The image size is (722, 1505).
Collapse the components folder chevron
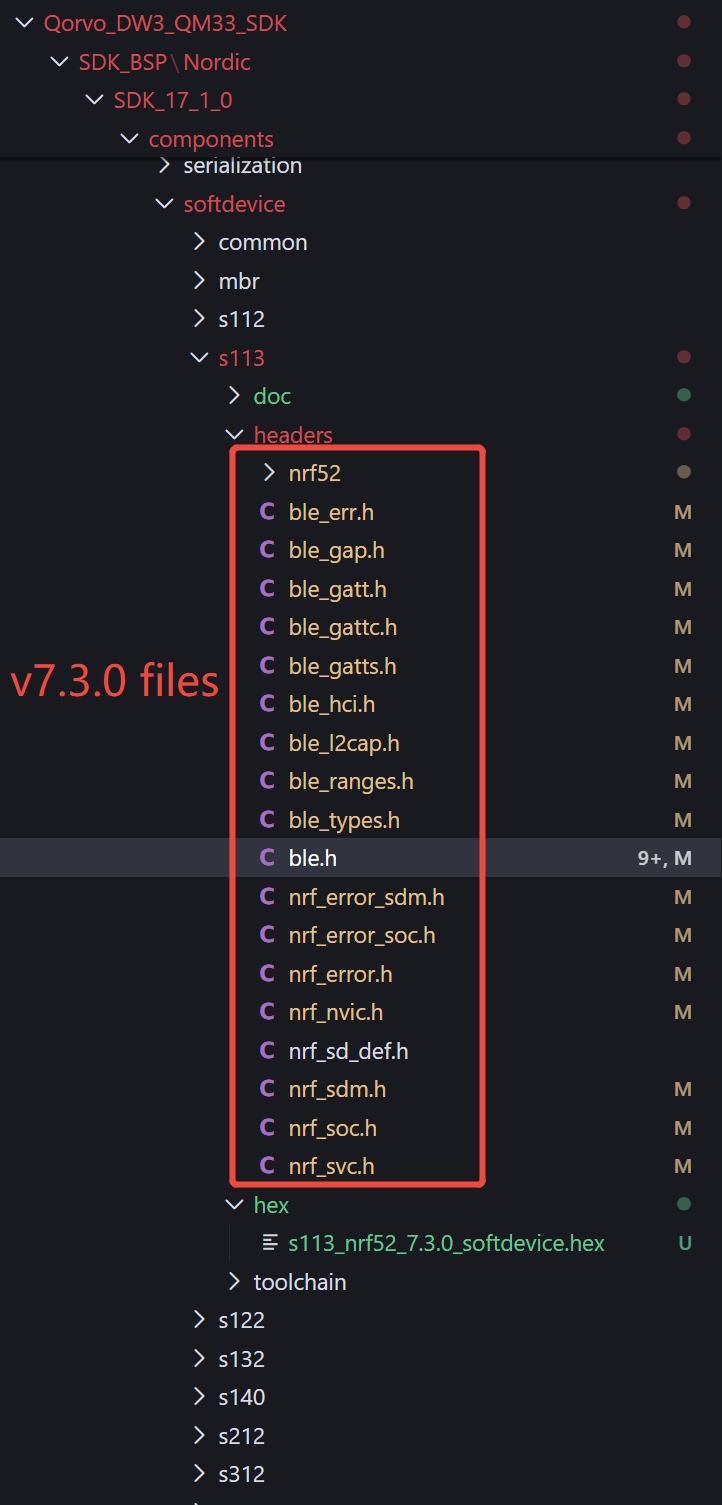(129, 139)
